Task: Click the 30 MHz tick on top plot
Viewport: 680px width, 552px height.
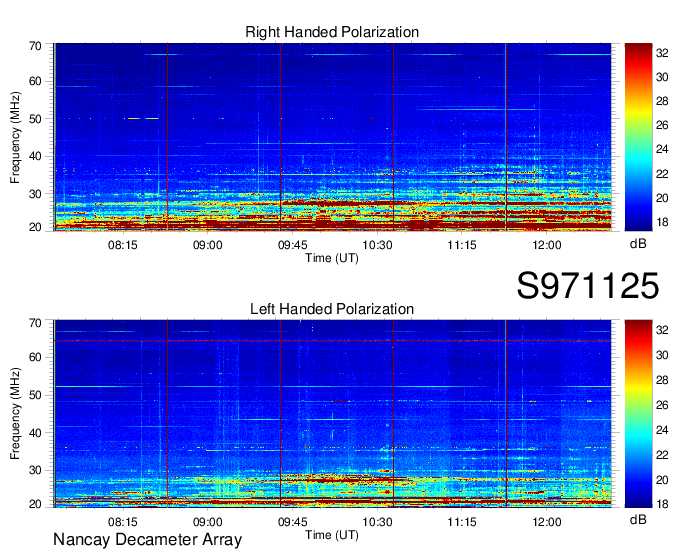Action: tap(36, 194)
